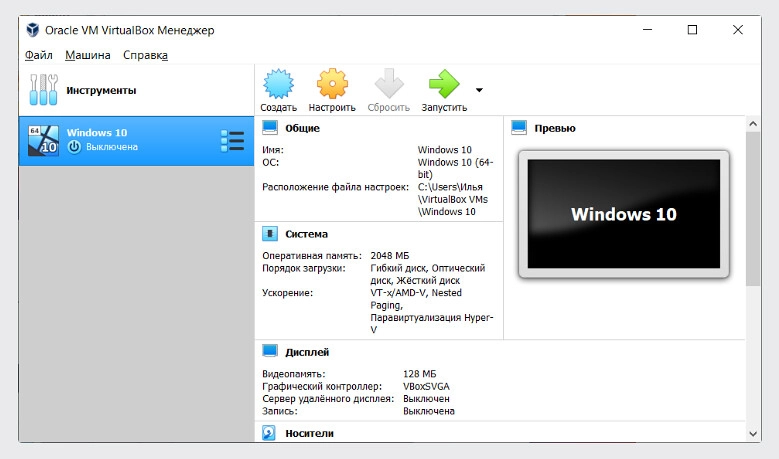
Task: Click the Windows 10 (64-bit) OS value
Action: click(x=455, y=168)
